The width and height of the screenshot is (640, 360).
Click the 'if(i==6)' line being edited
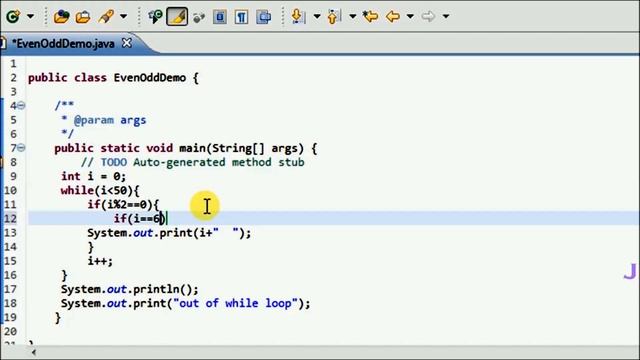pos(139,218)
